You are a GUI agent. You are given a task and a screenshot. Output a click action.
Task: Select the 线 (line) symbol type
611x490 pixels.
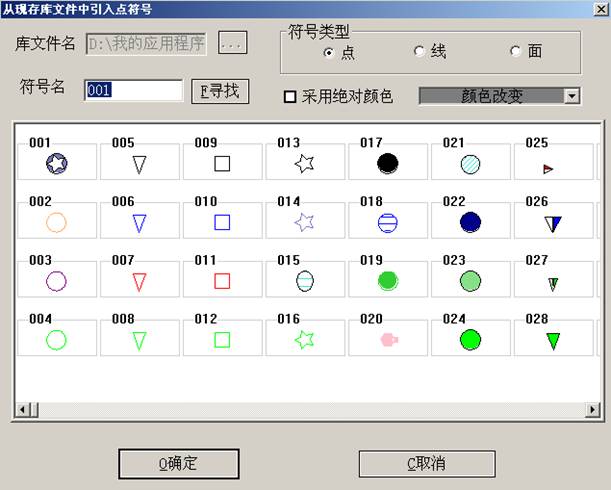coord(419,52)
